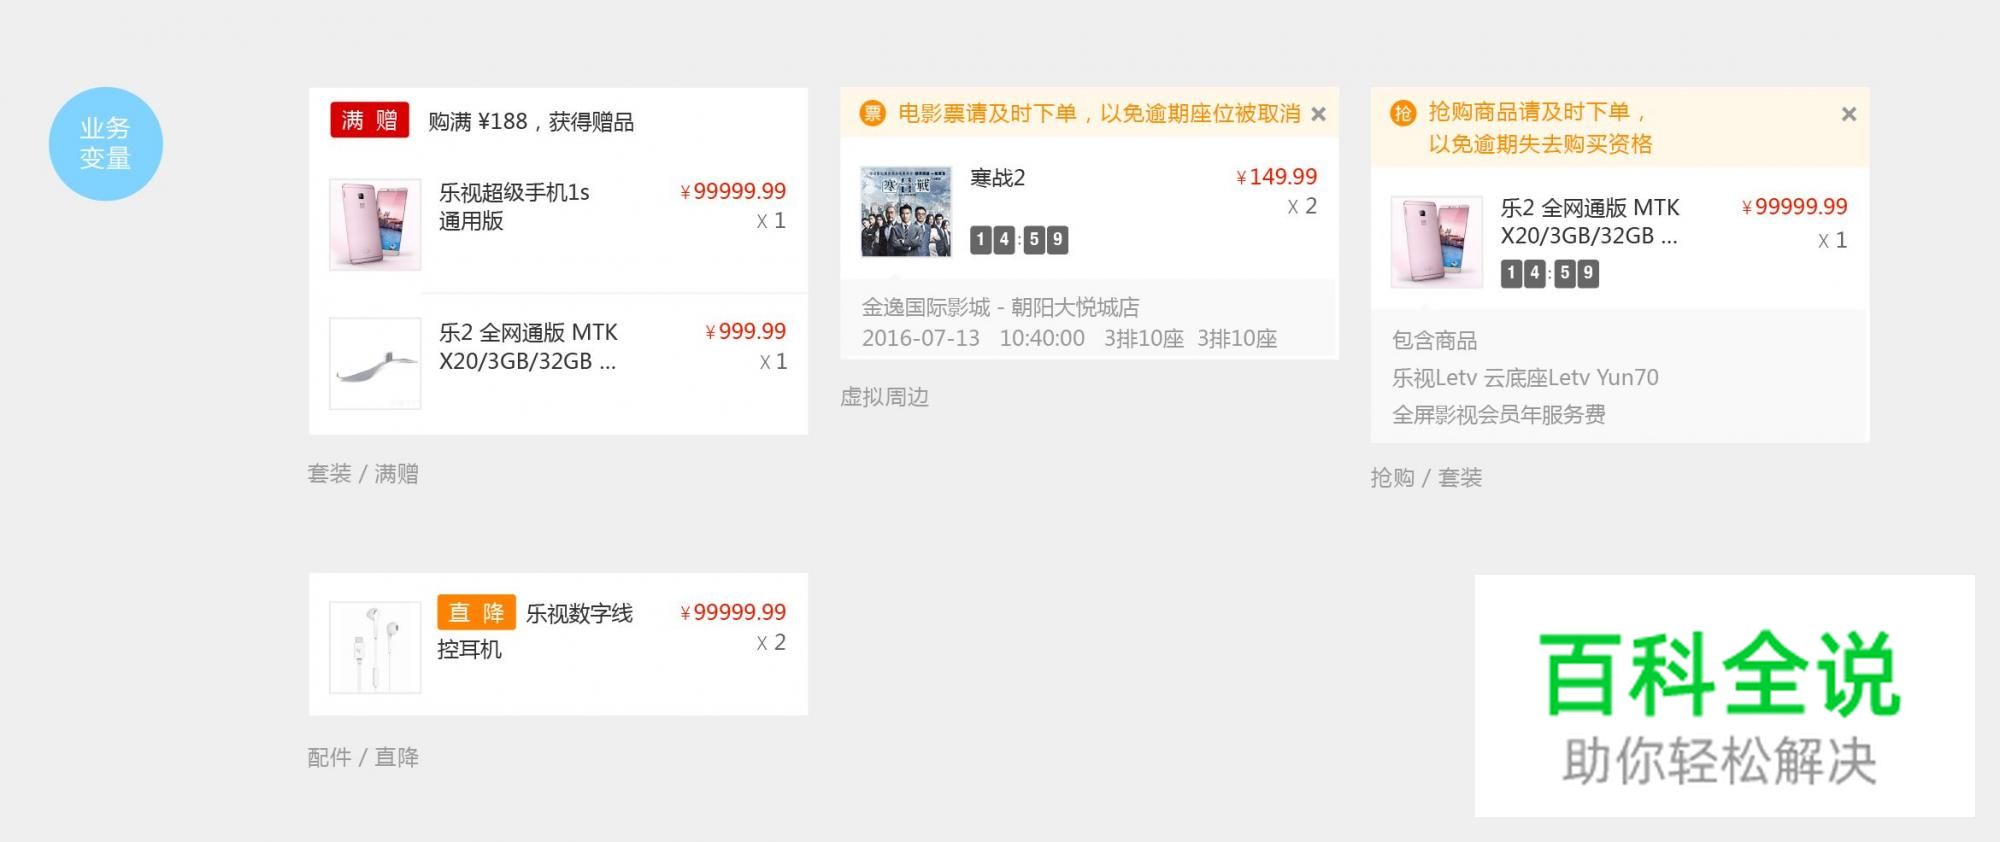
Task: Open the 乐视超级手机1s product thumbnail
Action: coord(374,222)
